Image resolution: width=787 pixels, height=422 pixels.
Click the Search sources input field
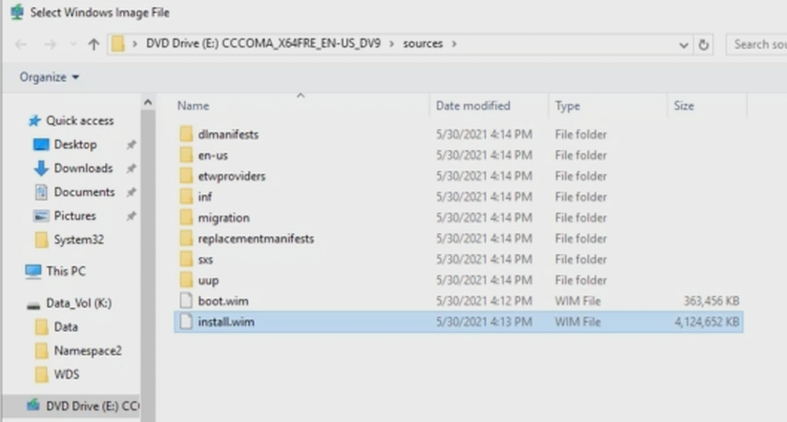coord(756,45)
